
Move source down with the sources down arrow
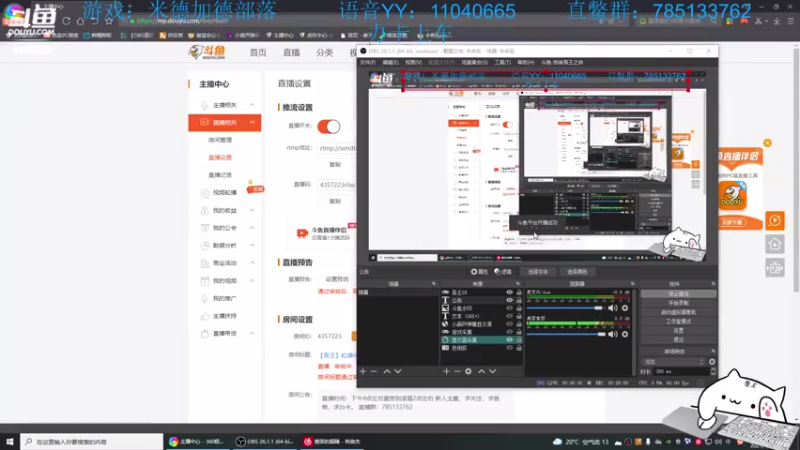(492, 371)
